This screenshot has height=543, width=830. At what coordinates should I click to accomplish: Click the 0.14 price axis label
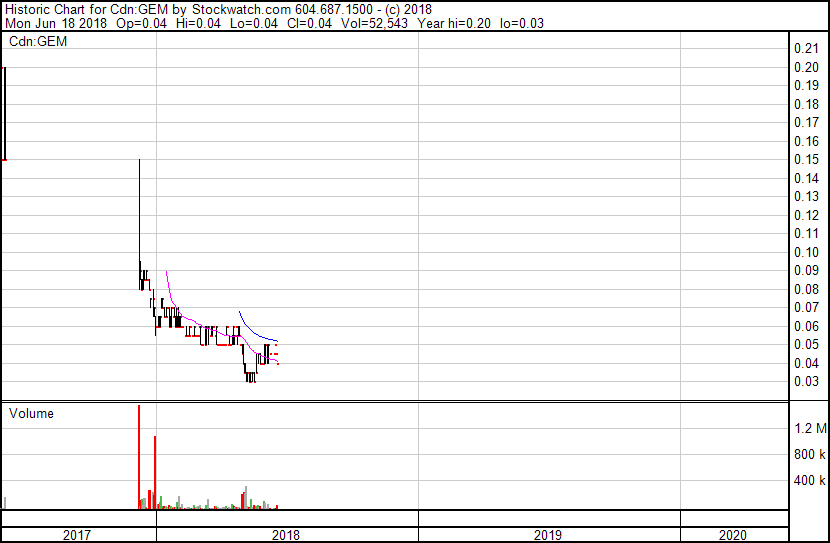click(x=806, y=178)
